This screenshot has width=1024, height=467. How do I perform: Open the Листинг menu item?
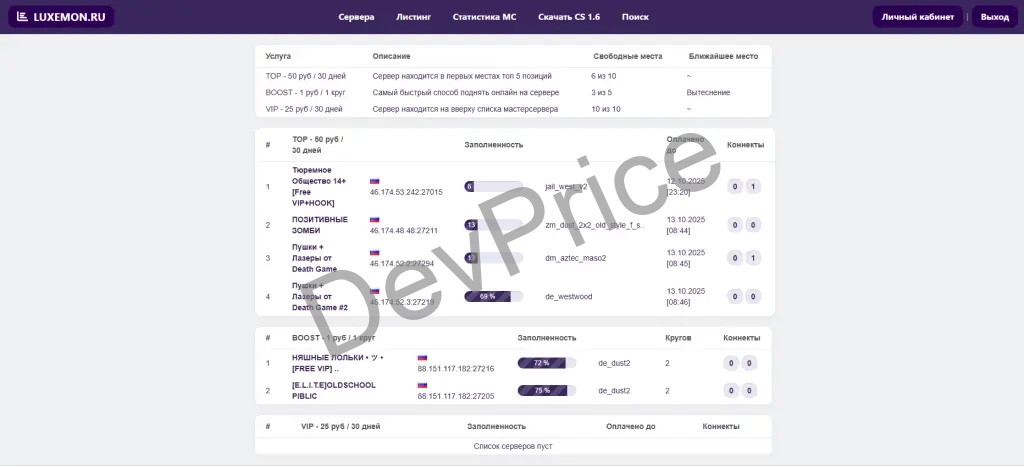(x=413, y=17)
